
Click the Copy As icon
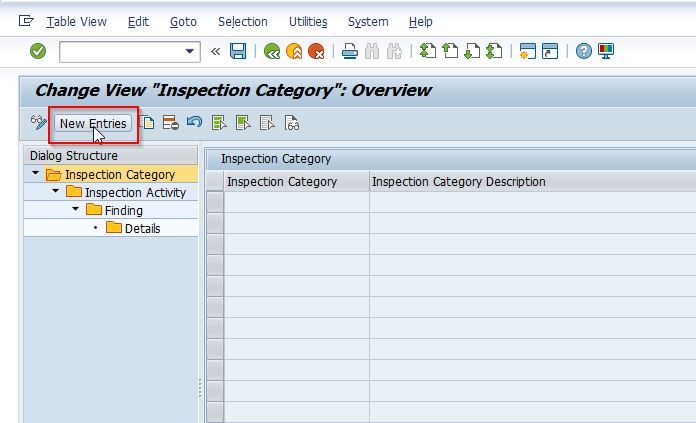147,123
